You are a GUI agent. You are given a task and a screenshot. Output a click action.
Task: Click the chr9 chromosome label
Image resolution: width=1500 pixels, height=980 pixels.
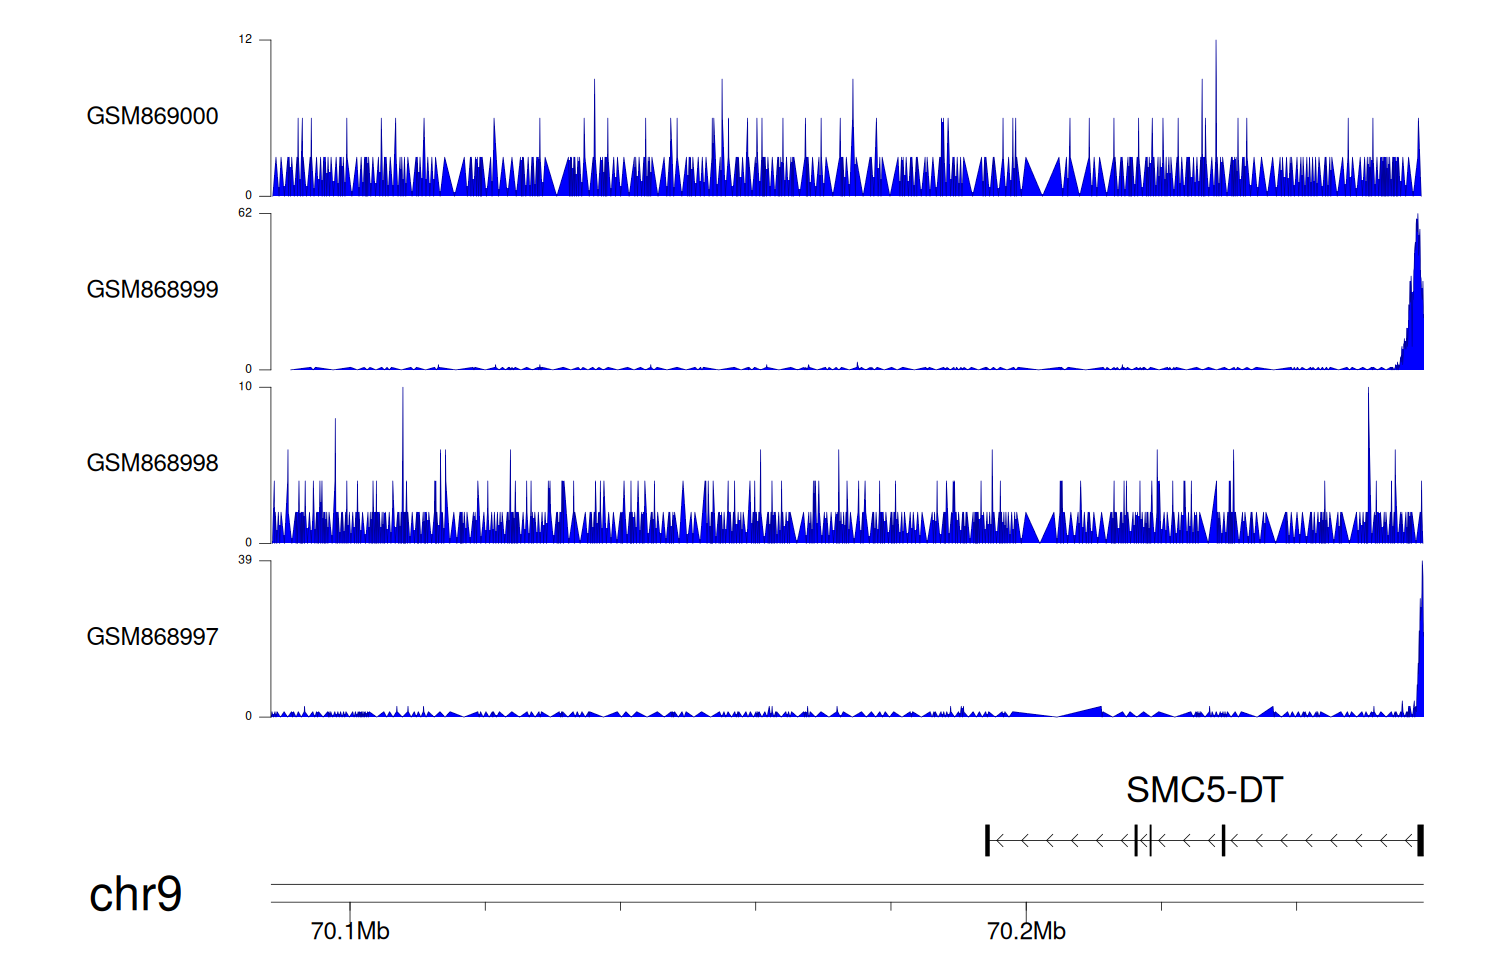135,894
